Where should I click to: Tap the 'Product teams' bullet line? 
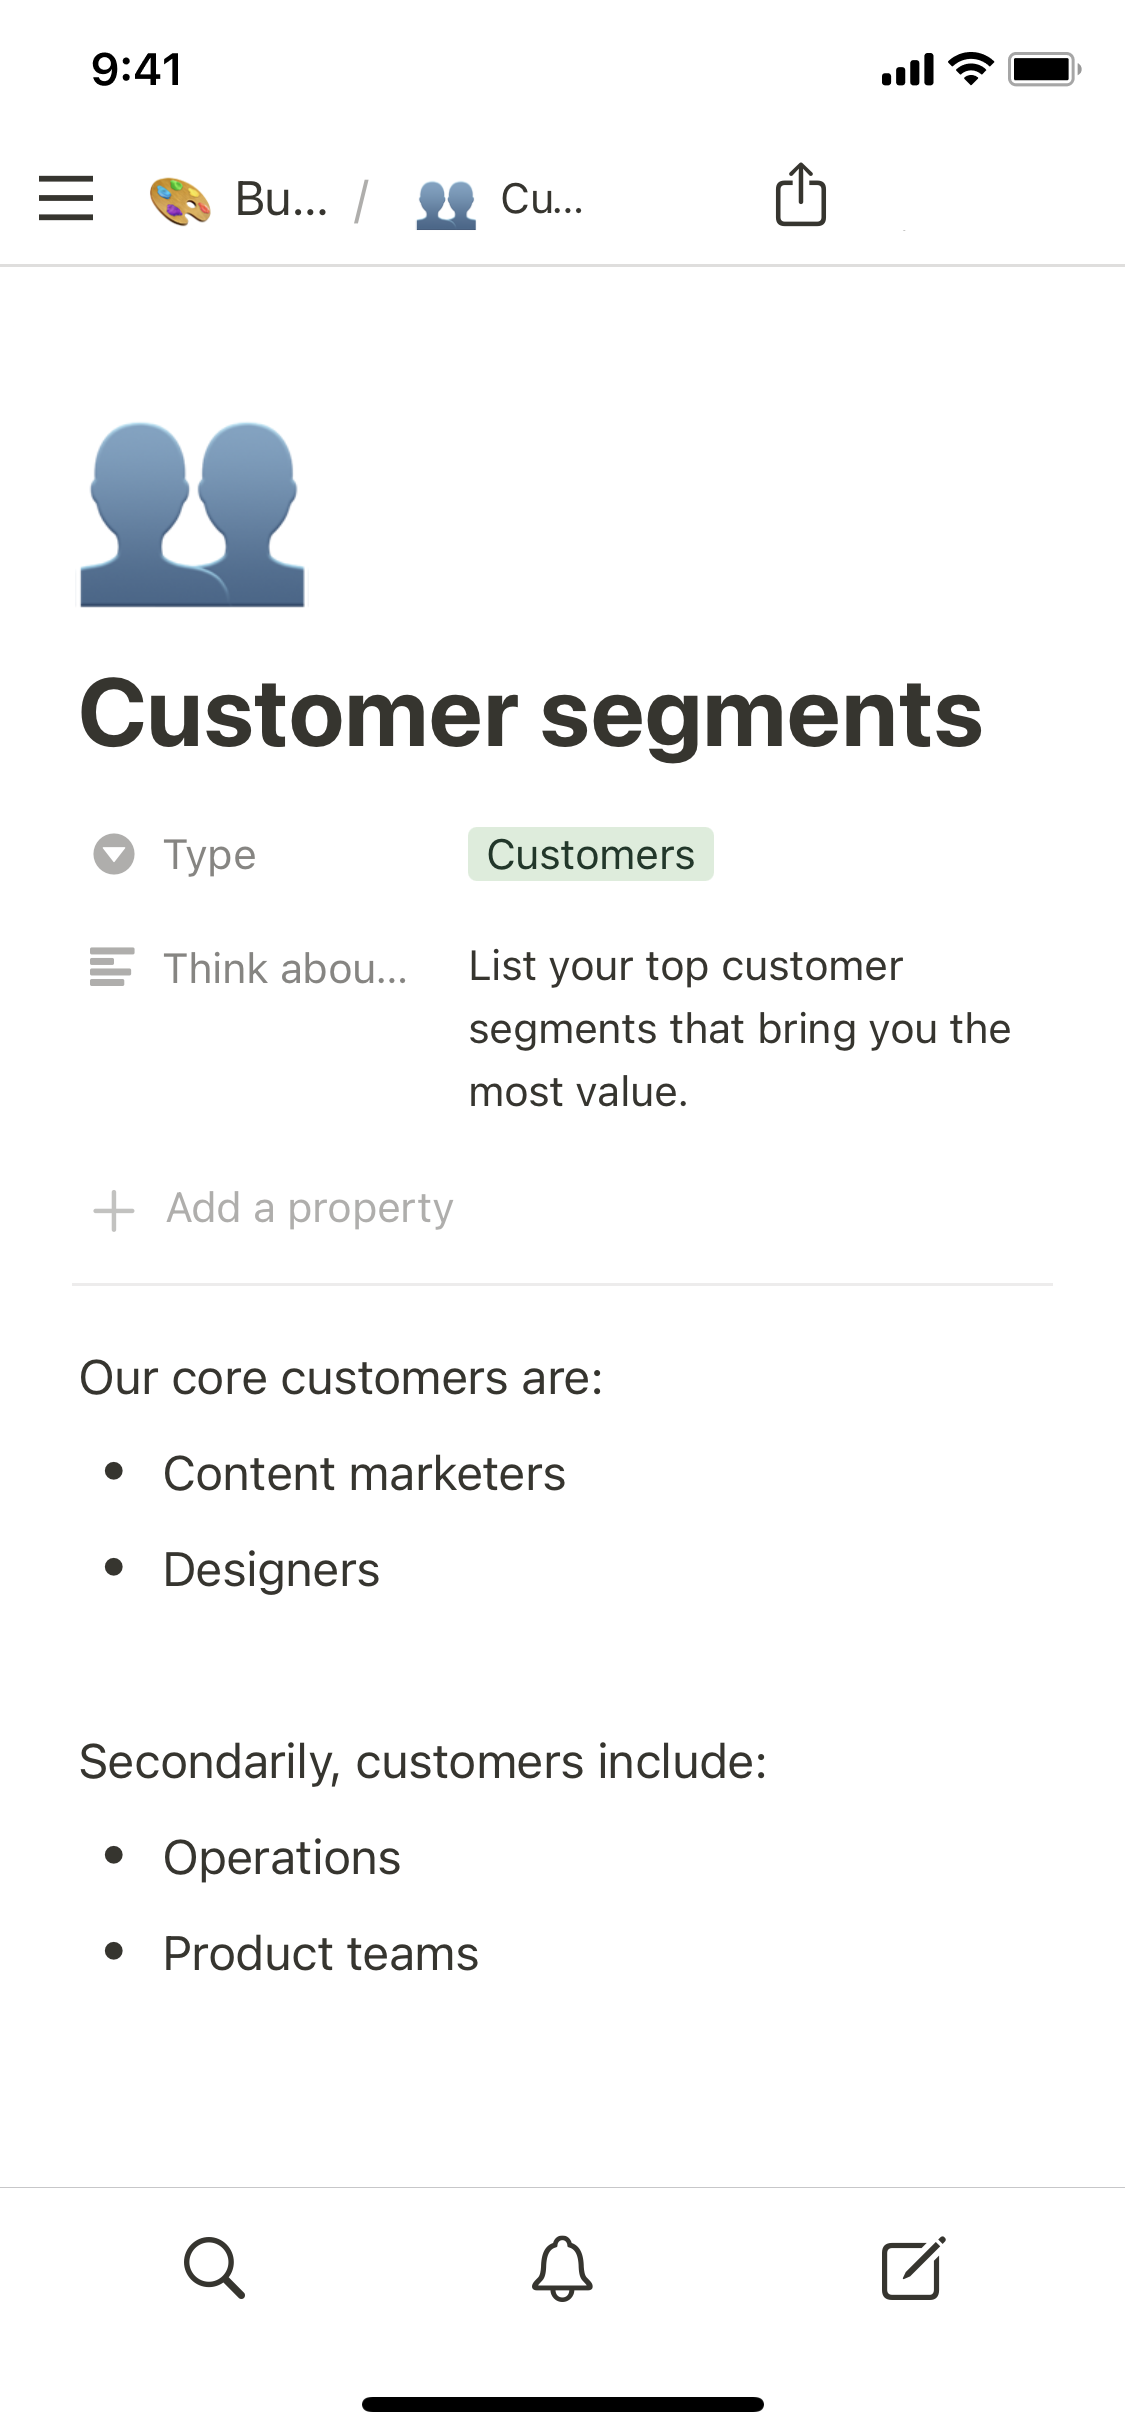click(x=321, y=1953)
